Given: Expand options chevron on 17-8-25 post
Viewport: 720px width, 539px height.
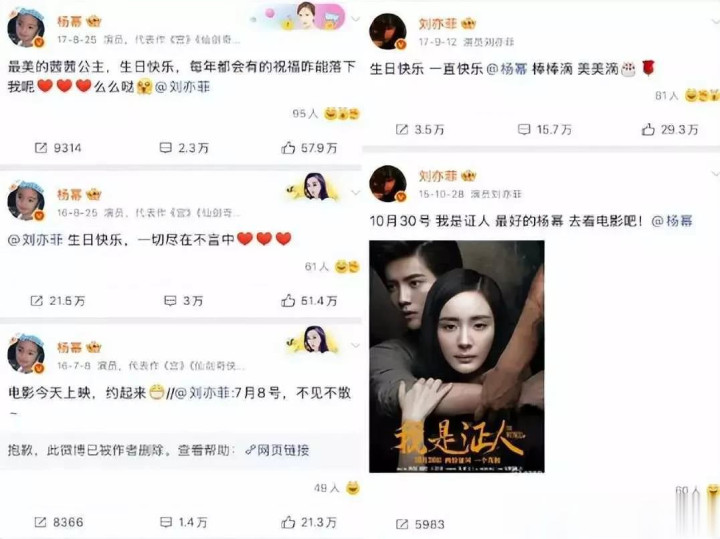Looking at the screenshot, I should pos(355,19).
